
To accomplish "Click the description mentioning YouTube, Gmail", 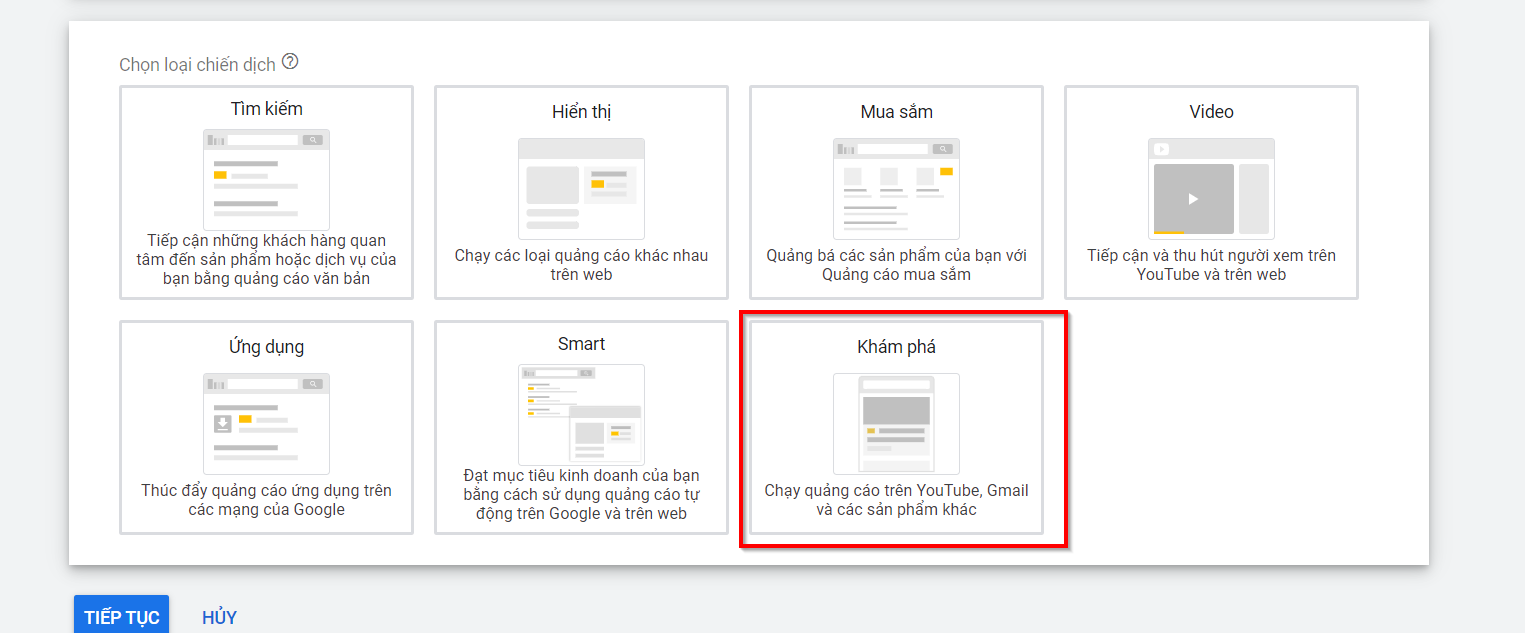I will [896, 500].
